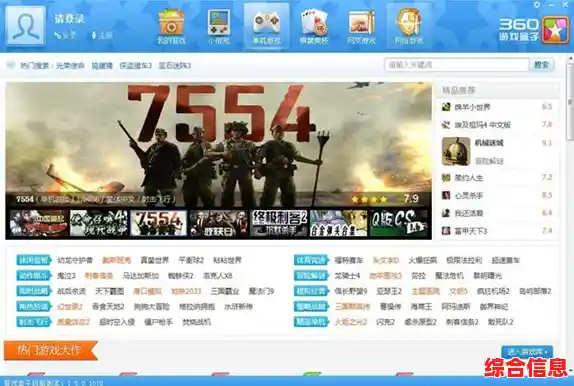Open the 策略战棋 category tag
Viewport: 574px width, 386px height.
point(311,306)
